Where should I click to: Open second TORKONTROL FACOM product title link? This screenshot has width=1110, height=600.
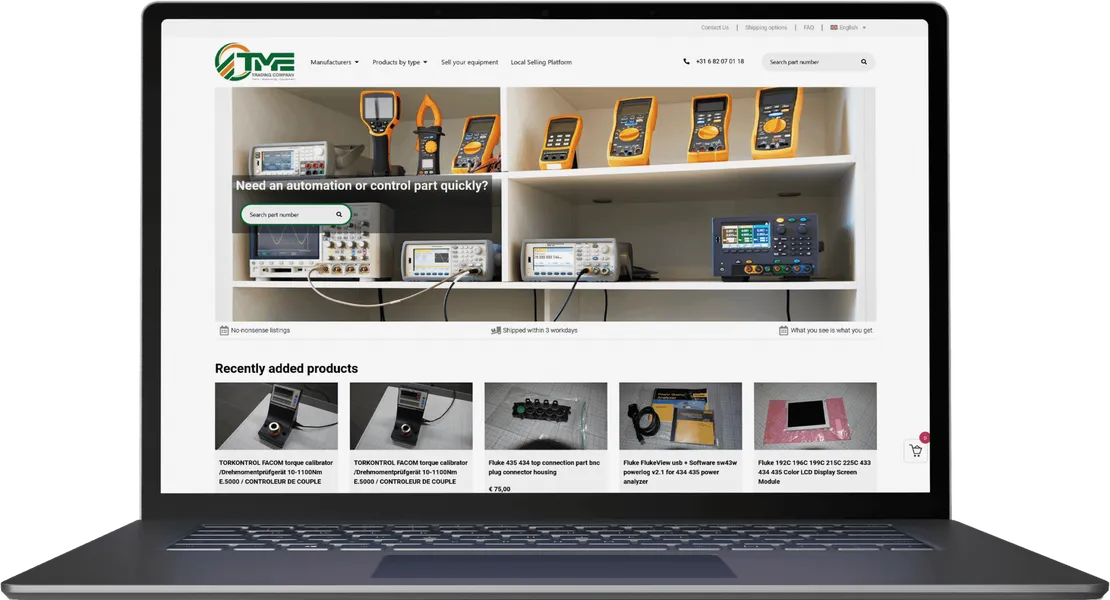[x=411, y=472]
